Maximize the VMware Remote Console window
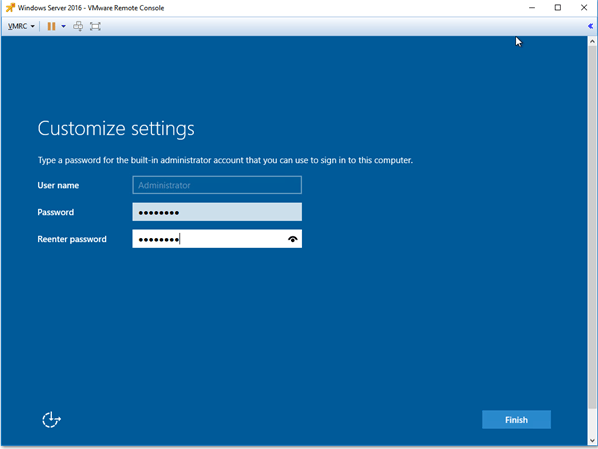The image size is (598, 449). [558, 8]
